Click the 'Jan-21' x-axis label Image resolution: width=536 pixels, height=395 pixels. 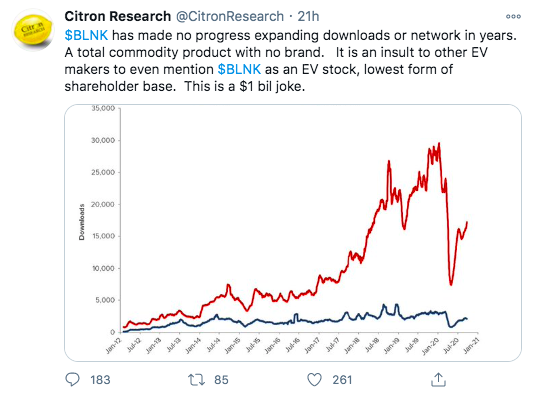point(472,344)
